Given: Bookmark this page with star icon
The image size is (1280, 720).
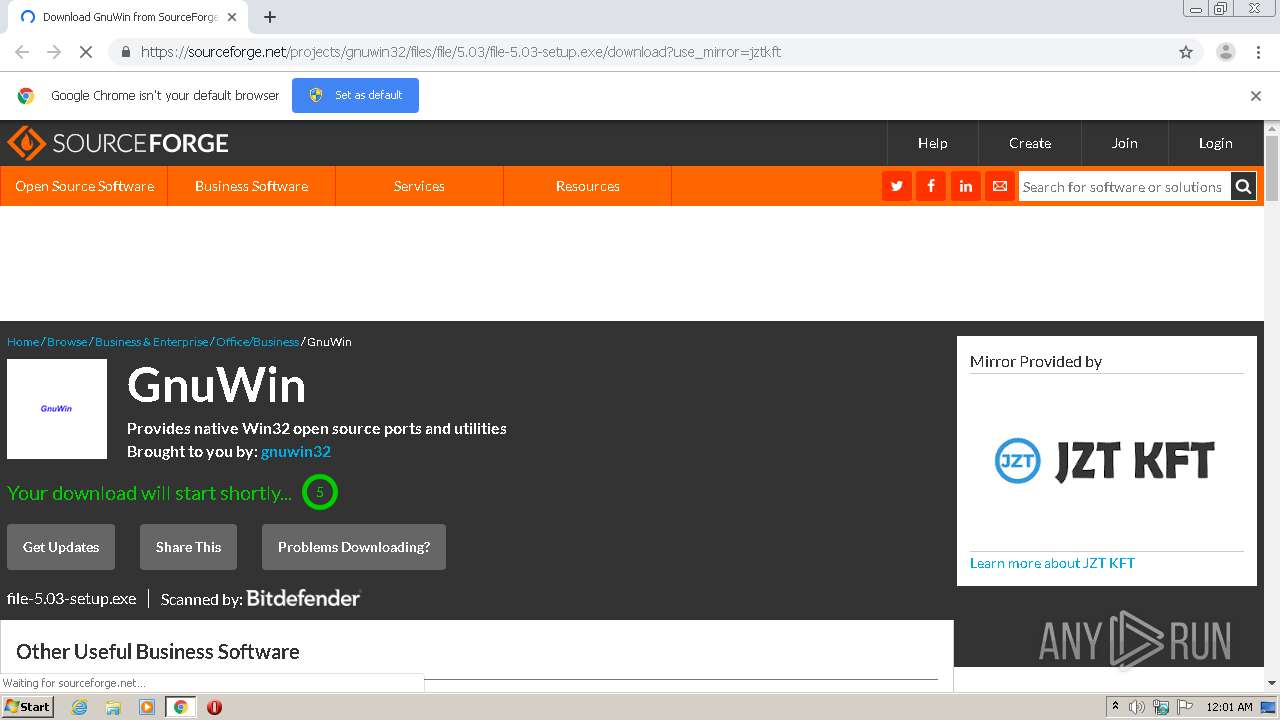Looking at the screenshot, I should click(1186, 52).
